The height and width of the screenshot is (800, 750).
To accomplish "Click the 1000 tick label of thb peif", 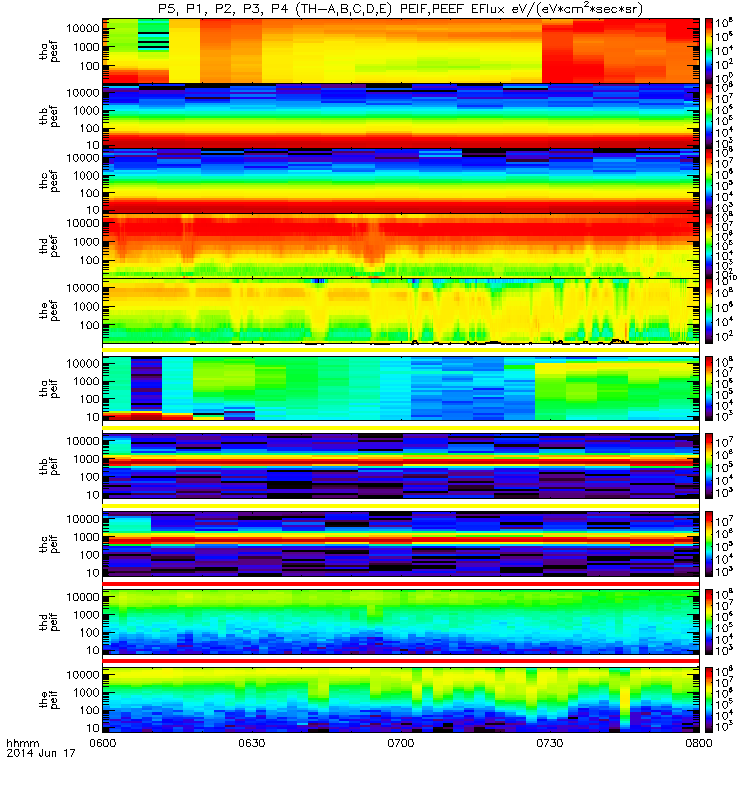I will coord(86,459).
